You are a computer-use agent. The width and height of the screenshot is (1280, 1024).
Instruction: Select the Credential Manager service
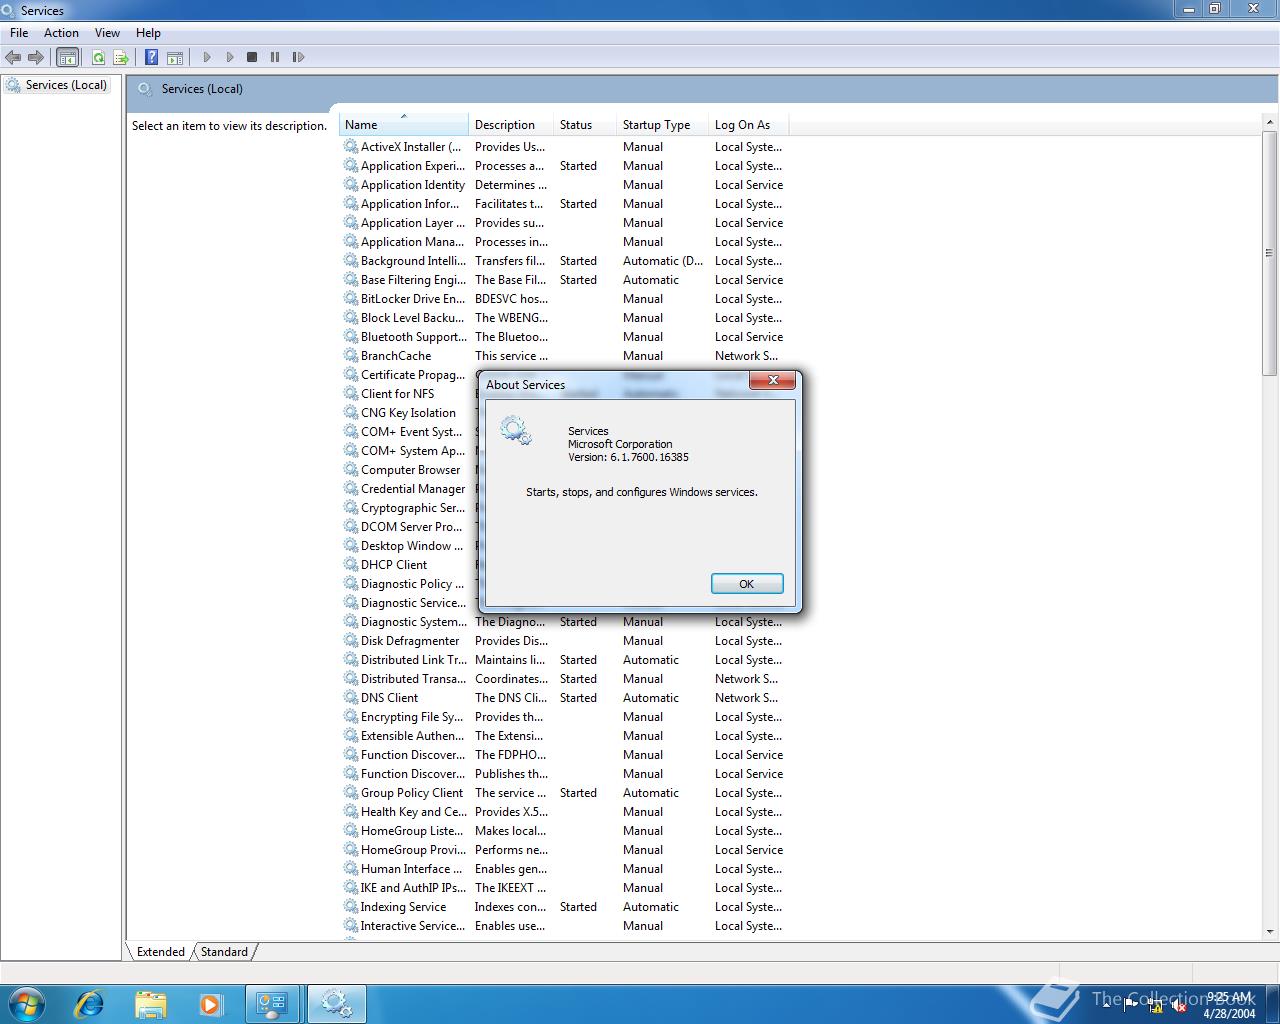[413, 488]
